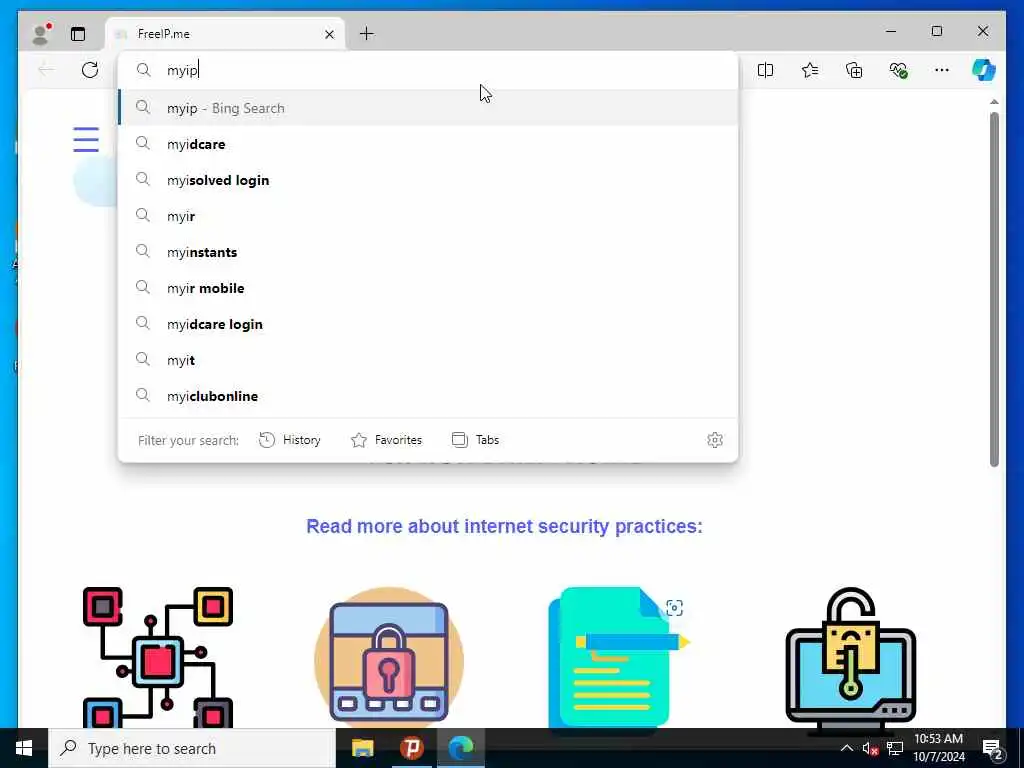Click the taskbar search box
Screen dimensions: 1024x768
192,748
